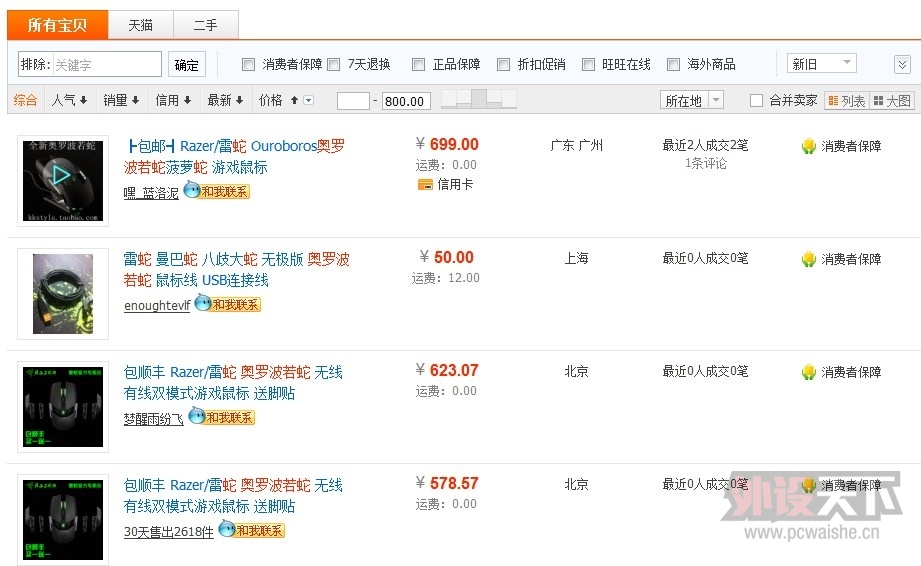Click the 上海 location text
This screenshot has height=566, width=921.
[x=576, y=258]
